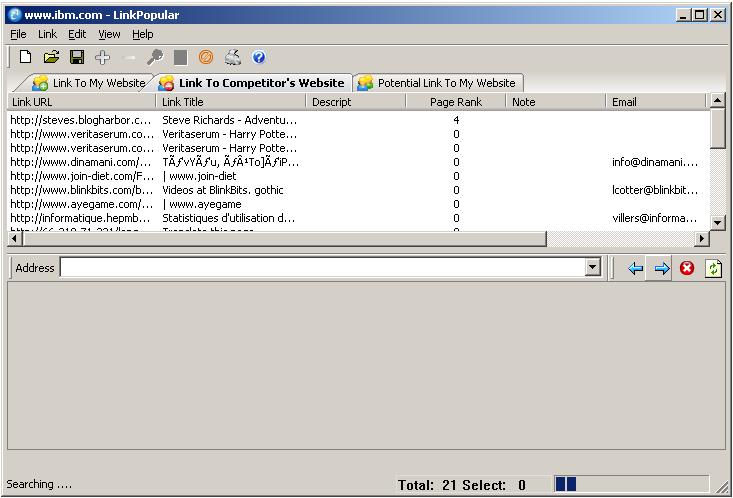
Task: Click the lcotter@blinkbit email cell
Action: point(655,190)
